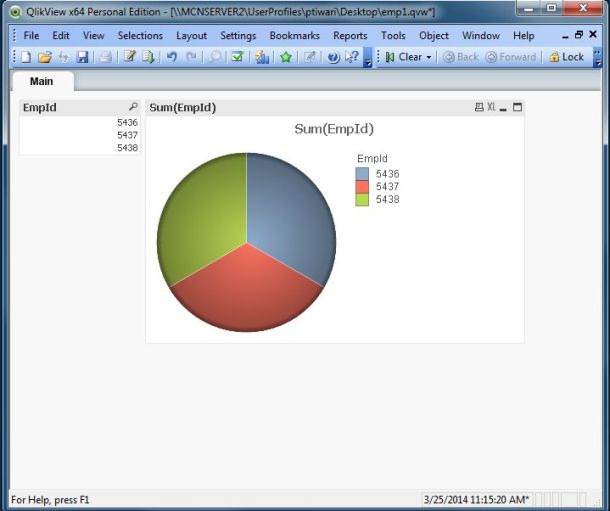610x511 pixels.
Task: Click search icon in EmpId list box
Action: click(x=133, y=107)
